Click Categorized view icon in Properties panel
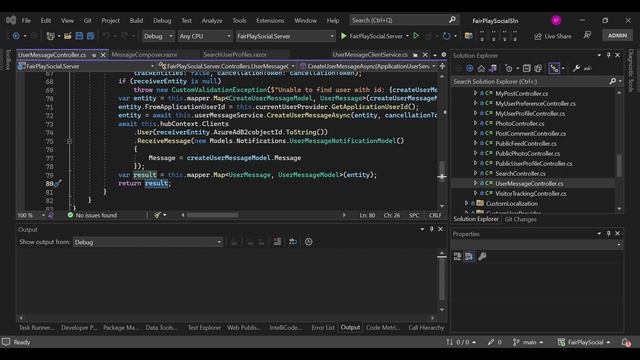The image size is (640, 360). (458, 256)
